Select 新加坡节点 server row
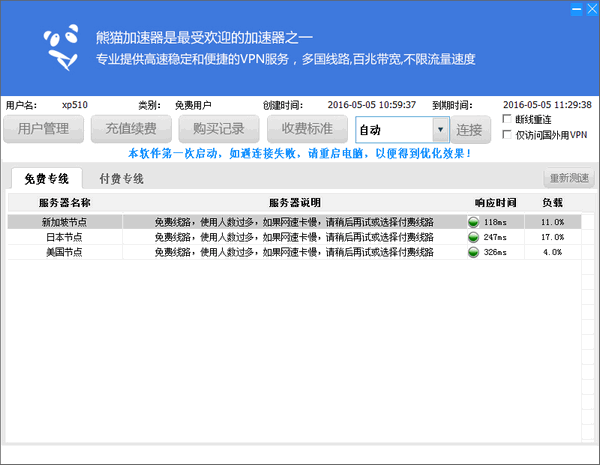Image resolution: width=600 pixels, height=465 pixels. pos(294,222)
